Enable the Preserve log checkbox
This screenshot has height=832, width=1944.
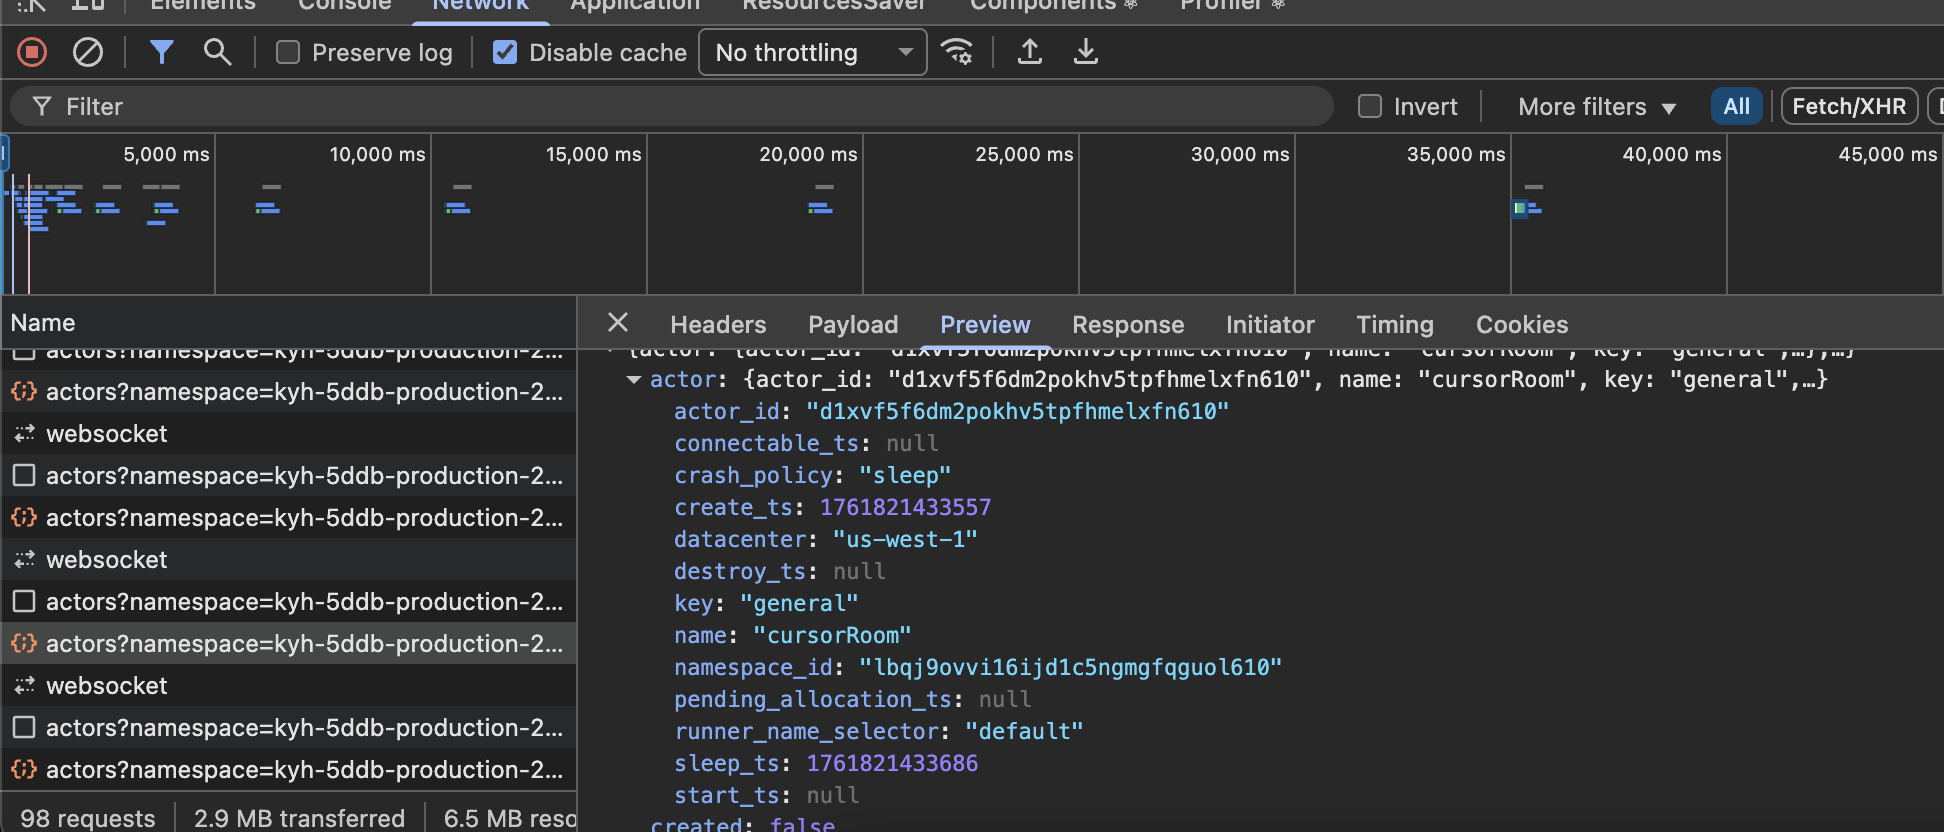pos(288,52)
